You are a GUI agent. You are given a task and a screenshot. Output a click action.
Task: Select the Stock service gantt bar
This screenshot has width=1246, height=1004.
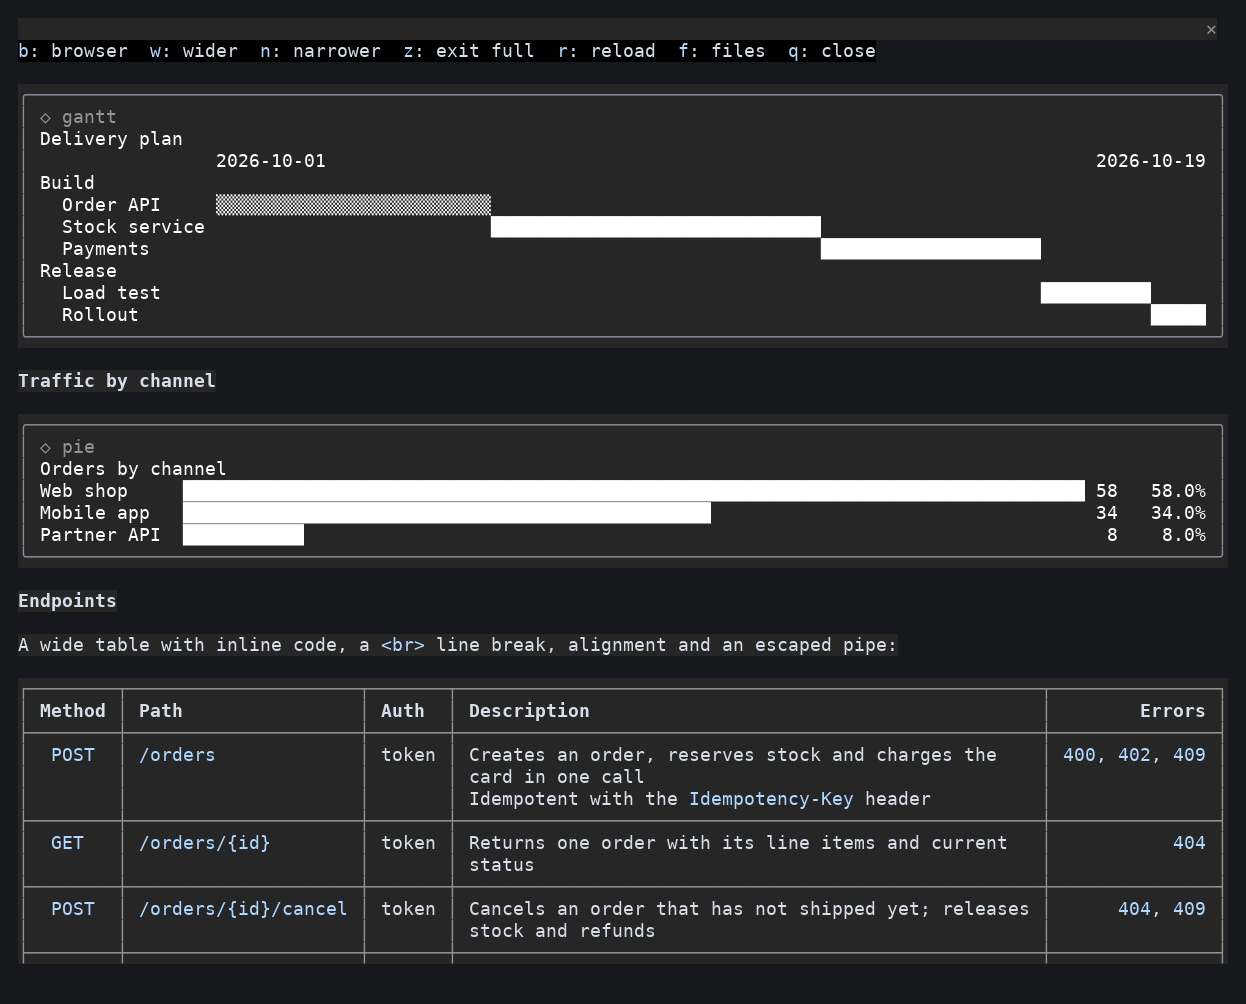[656, 227]
